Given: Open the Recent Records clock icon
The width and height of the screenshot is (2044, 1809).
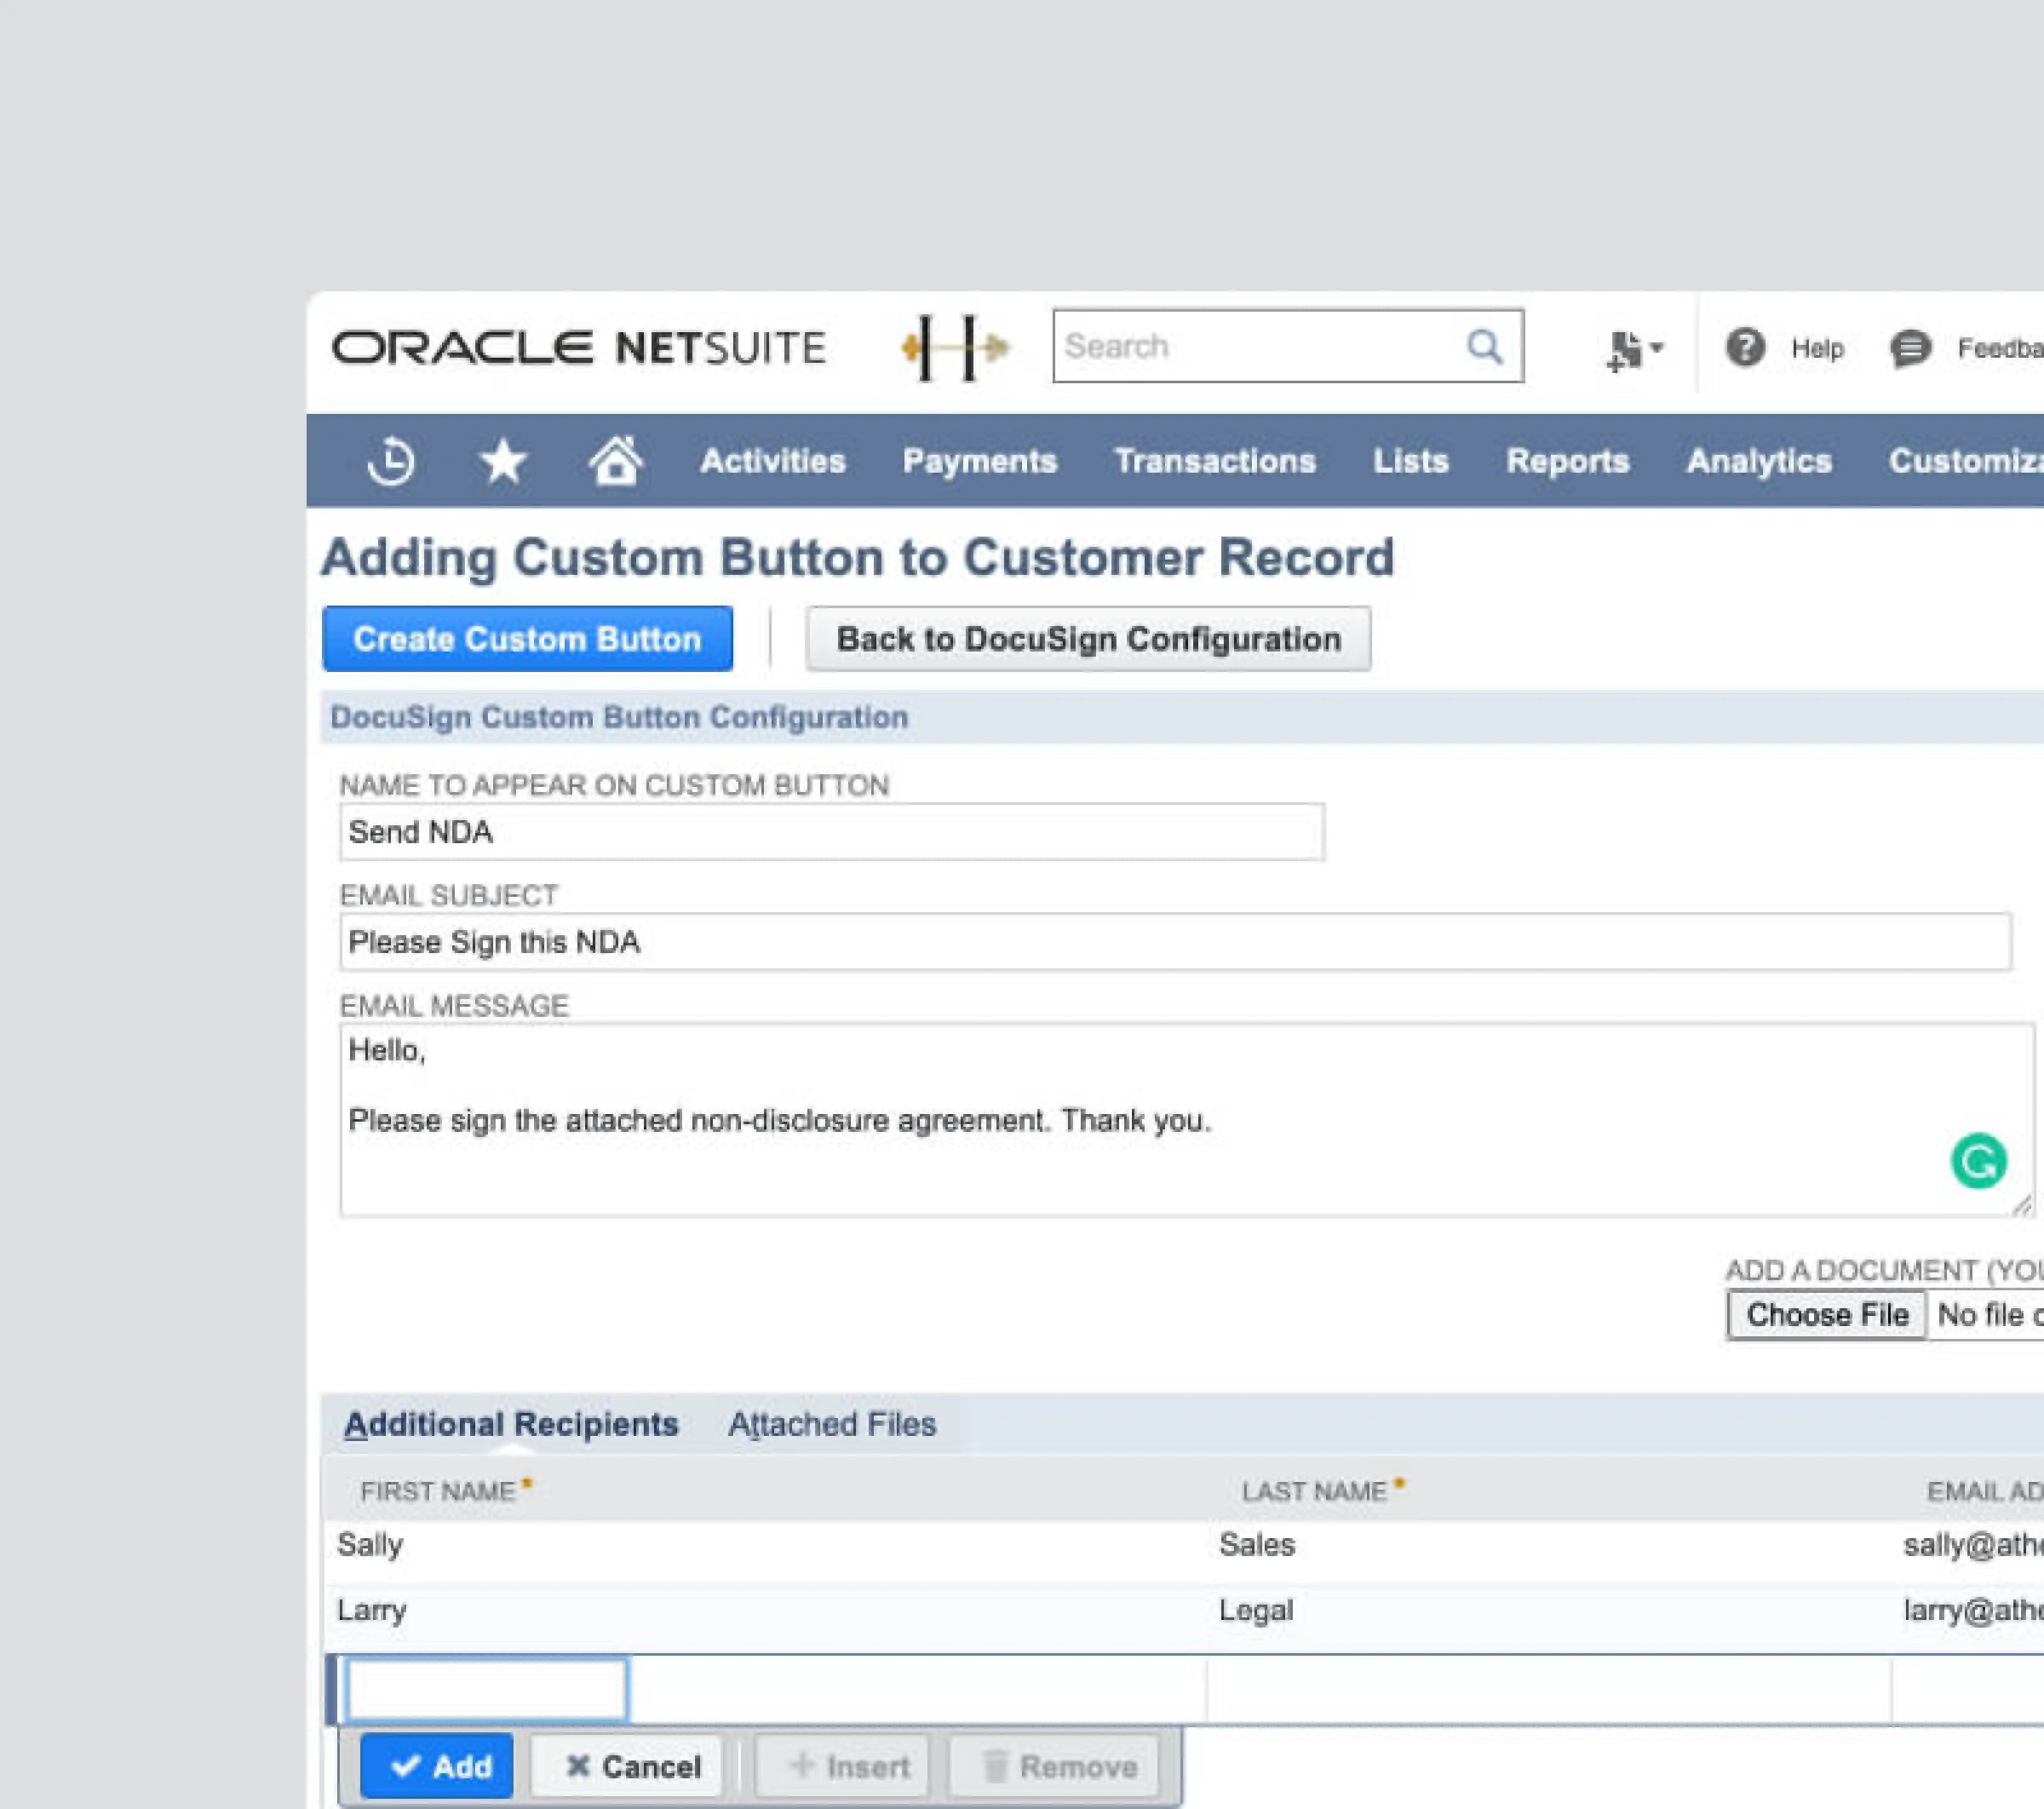Looking at the screenshot, I should pos(390,461).
